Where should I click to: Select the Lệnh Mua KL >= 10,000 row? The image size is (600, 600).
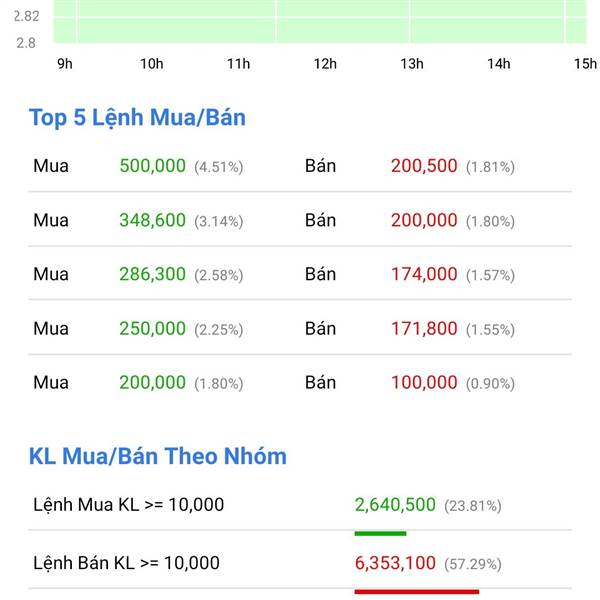[300, 505]
